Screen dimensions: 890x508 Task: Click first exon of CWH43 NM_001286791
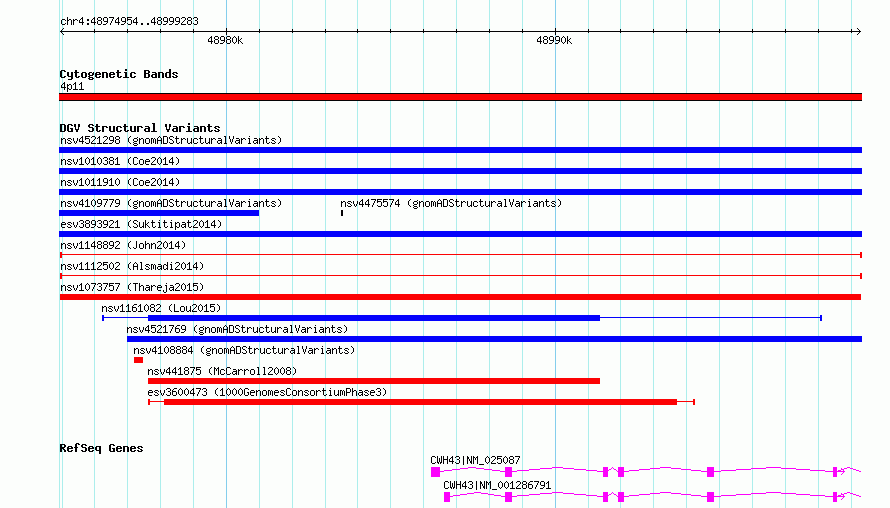tap(447, 497)
